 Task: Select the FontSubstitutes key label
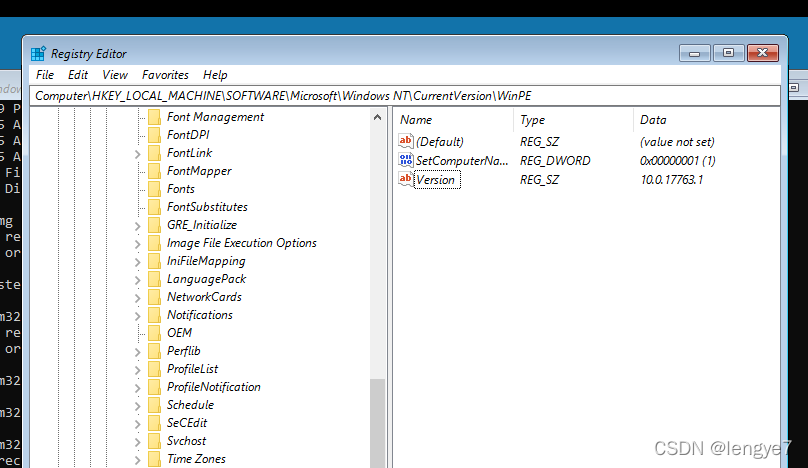click(x=207, y=207)
